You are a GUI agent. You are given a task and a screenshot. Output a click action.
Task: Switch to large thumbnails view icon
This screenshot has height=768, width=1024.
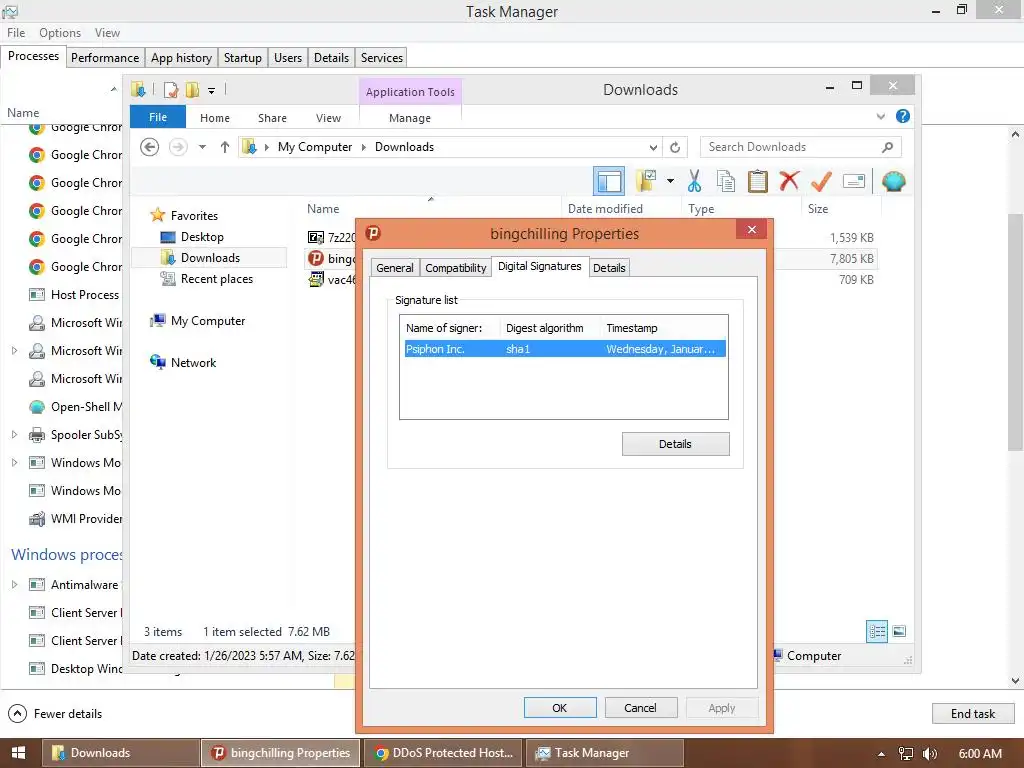pyautogui.click(x=899, y=631)
